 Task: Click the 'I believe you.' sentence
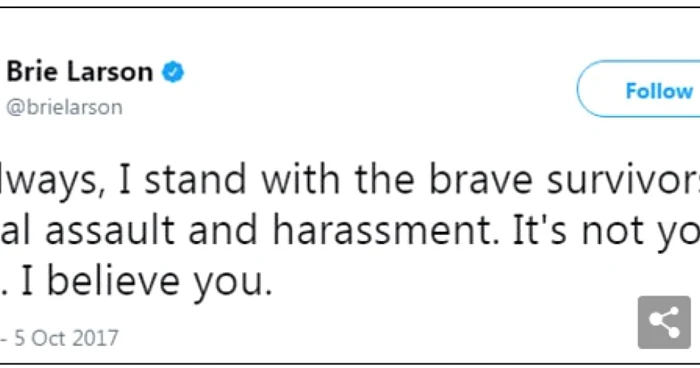(147, 281)
